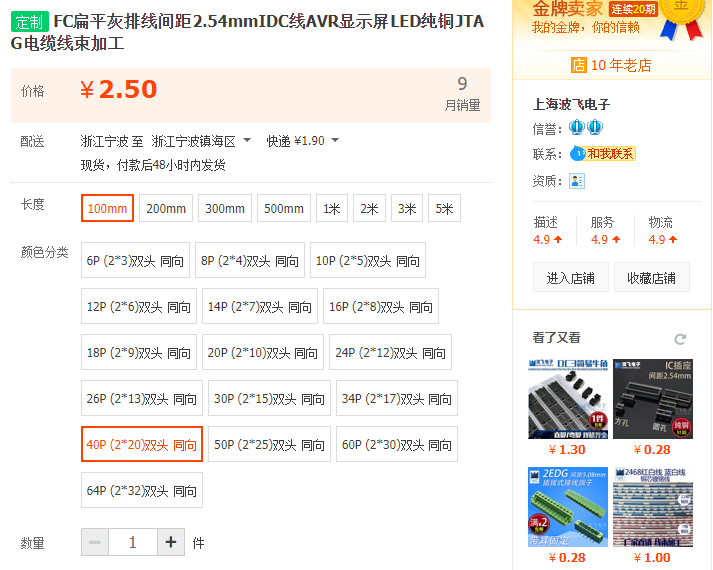Click the 服务 4.9 rating score
The width and height of the screenshot is (713, 570).
[605, 239]
